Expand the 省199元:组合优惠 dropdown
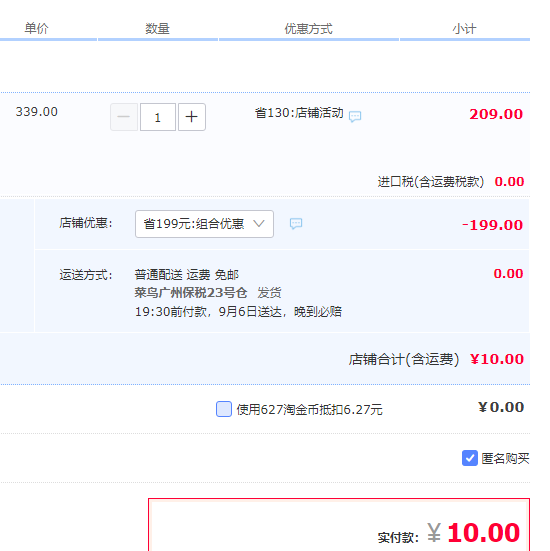The height and width of the screenshot is (551, 550). point(204,224)
